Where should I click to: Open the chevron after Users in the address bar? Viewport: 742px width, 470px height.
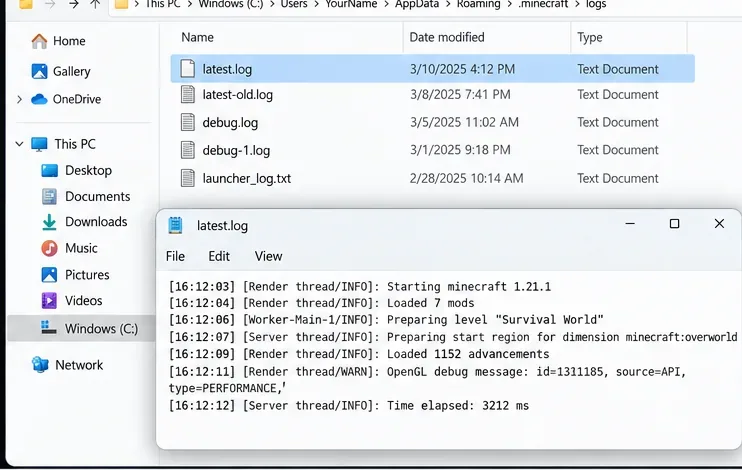316,4
